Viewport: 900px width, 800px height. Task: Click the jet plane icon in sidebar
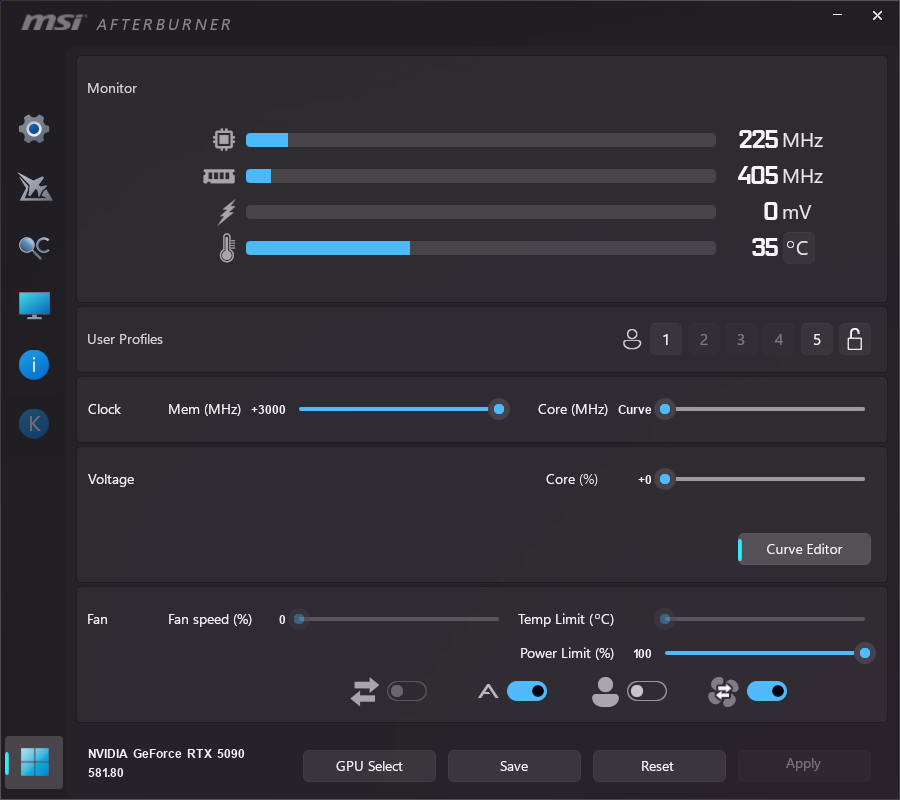34,187
